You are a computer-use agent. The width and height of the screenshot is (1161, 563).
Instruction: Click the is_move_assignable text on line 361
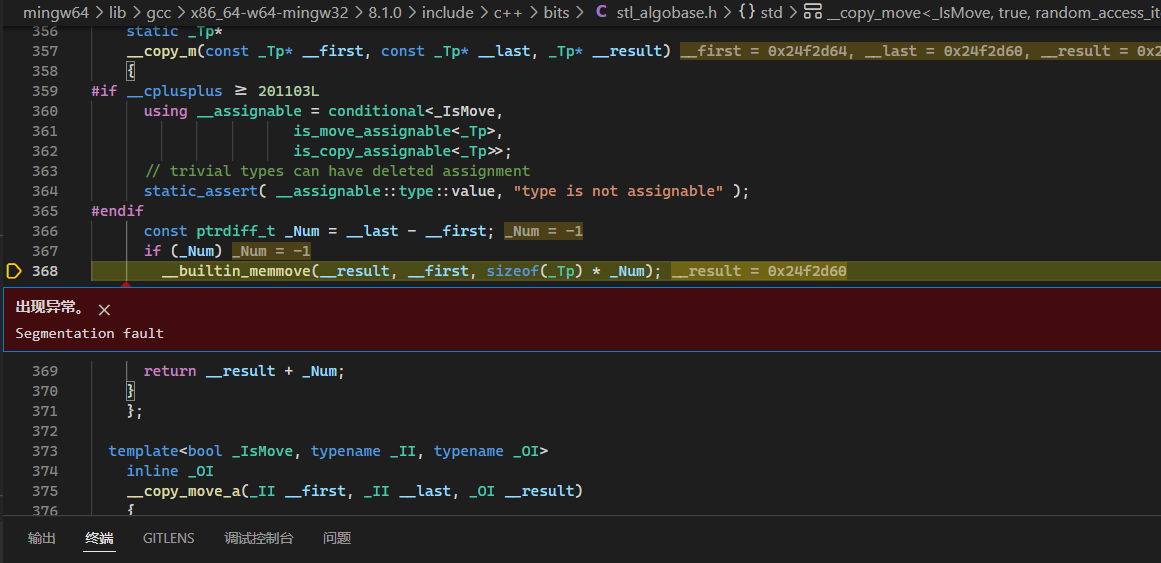coord(372,131)
